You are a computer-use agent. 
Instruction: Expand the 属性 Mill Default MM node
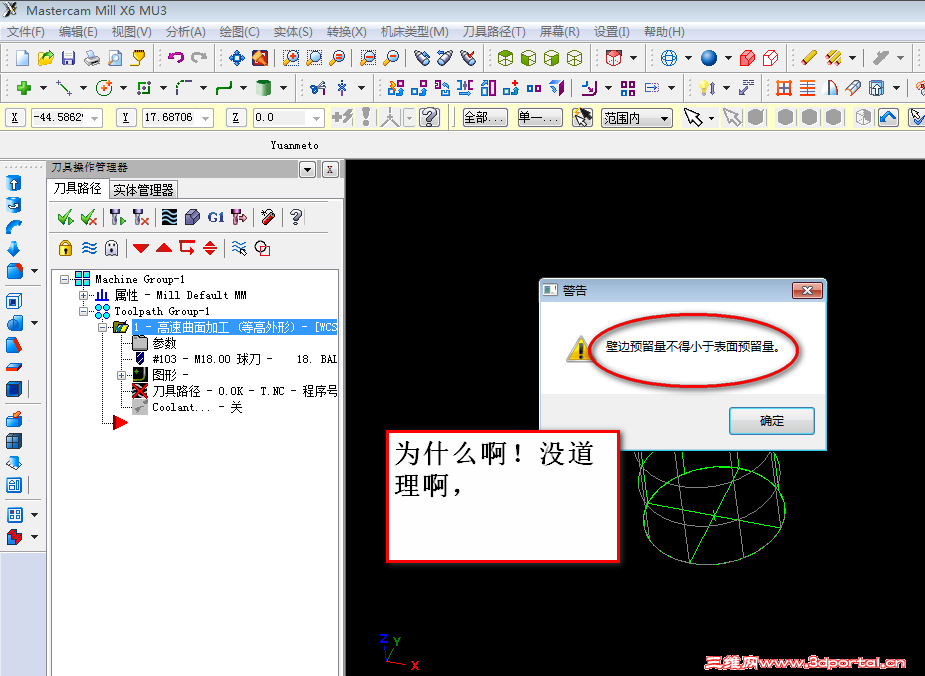tap(83, 295)
